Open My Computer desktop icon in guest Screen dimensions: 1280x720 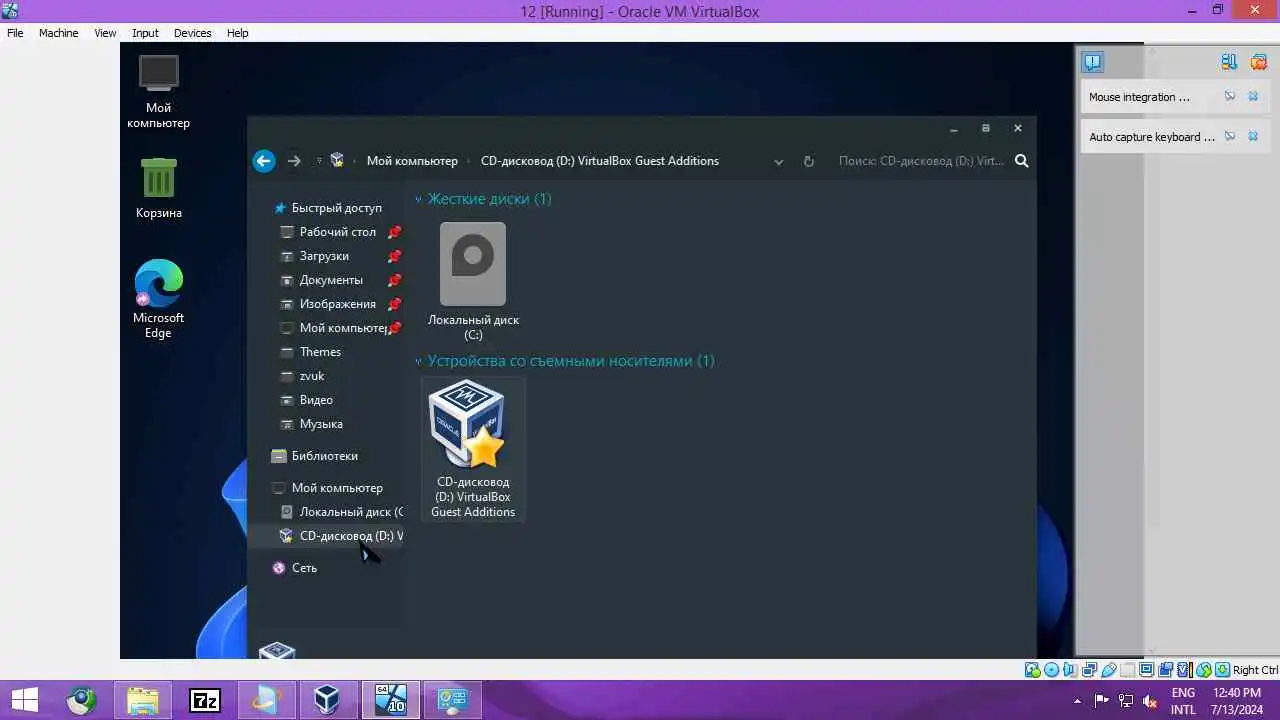pyautogui.click(x=158, y=92)
